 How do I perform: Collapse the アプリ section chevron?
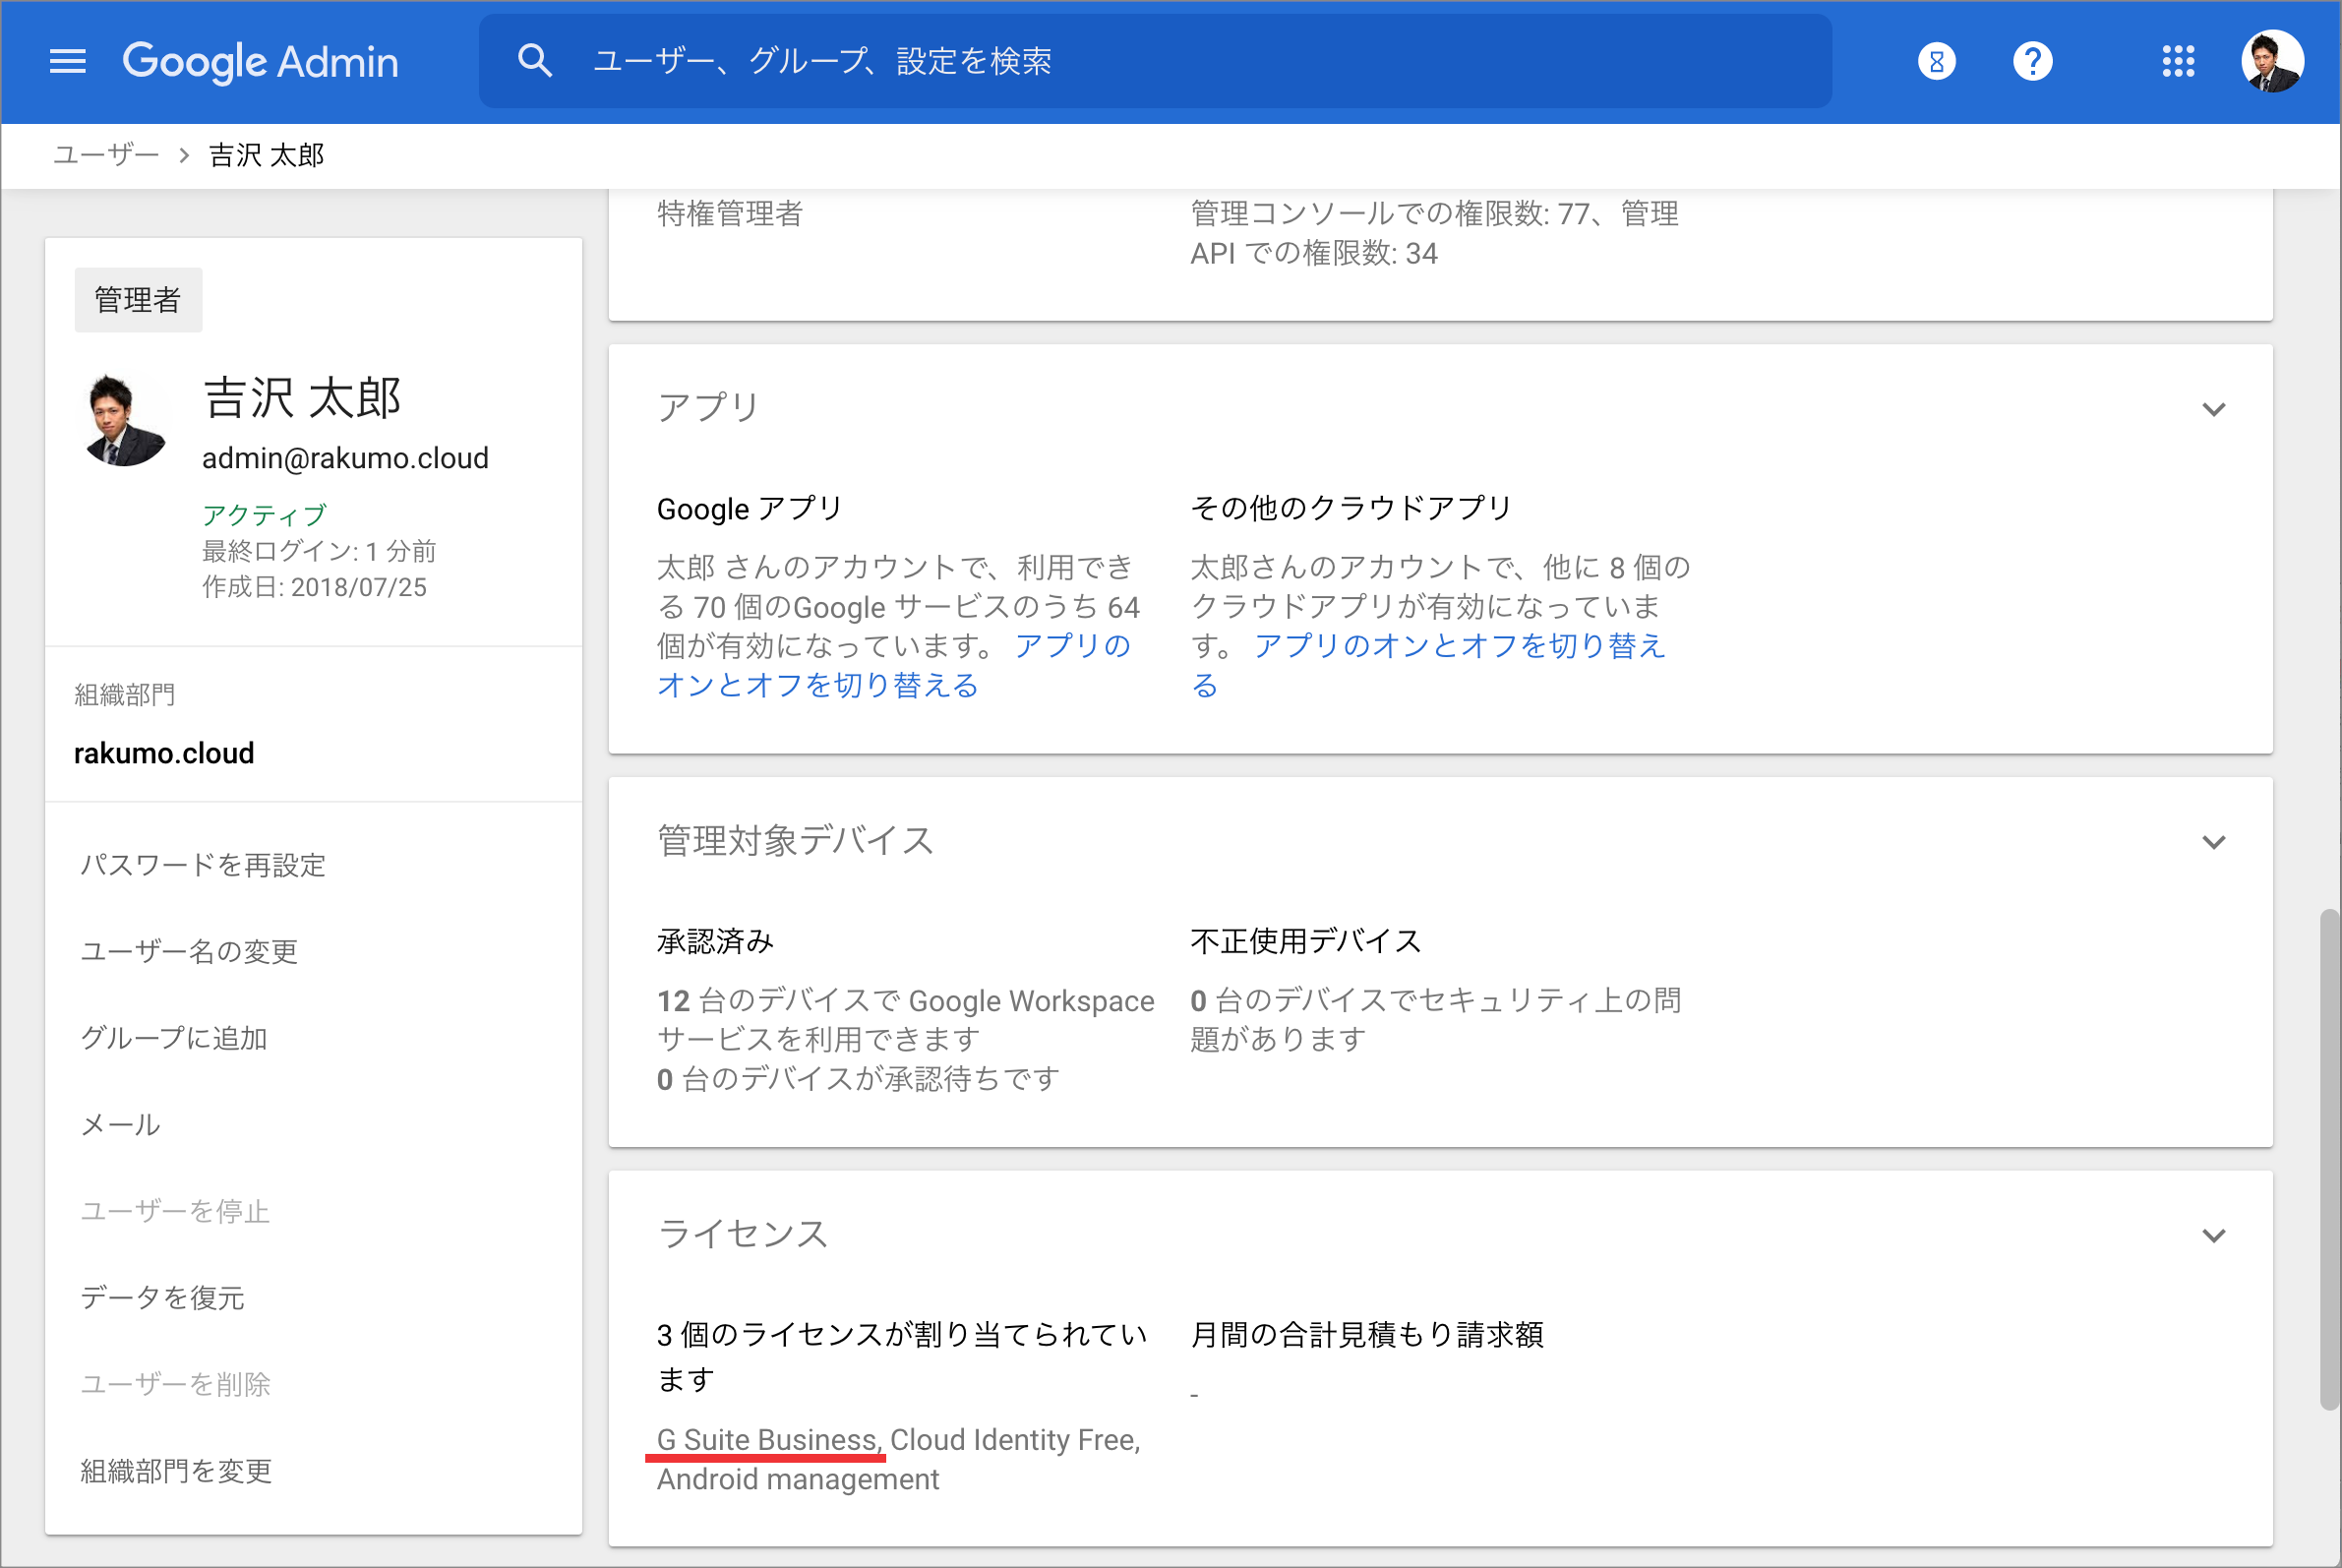[2214, 410]
